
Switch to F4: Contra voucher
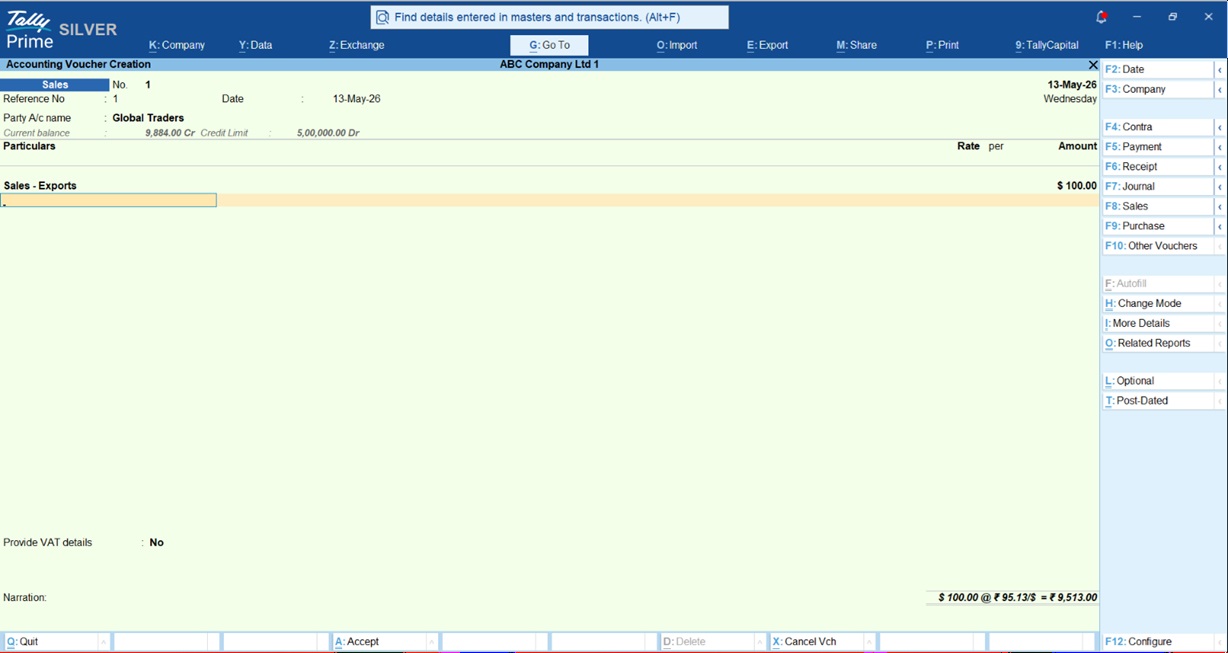point(1157,127)
